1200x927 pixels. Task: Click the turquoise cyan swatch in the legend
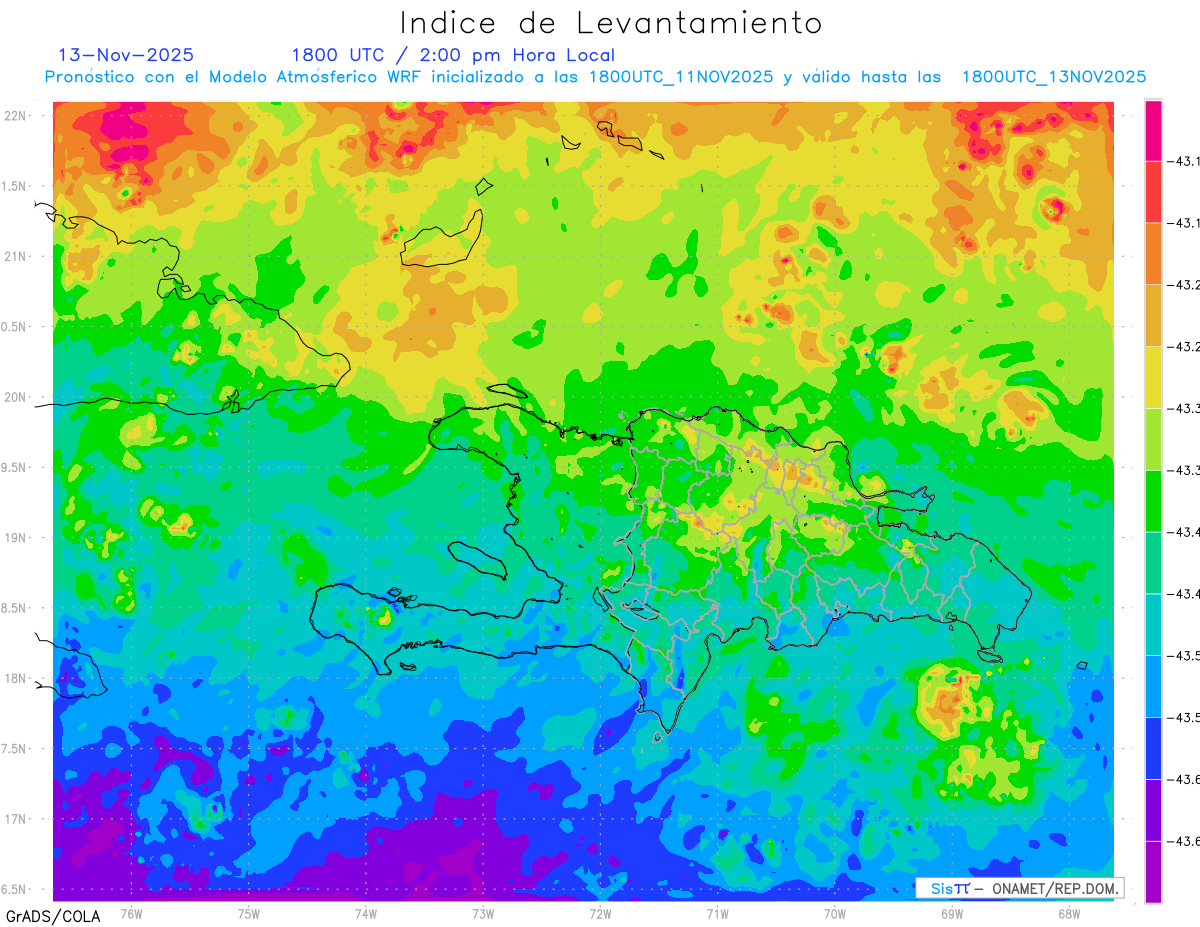pyautogui.click(x=1153, y=624)
